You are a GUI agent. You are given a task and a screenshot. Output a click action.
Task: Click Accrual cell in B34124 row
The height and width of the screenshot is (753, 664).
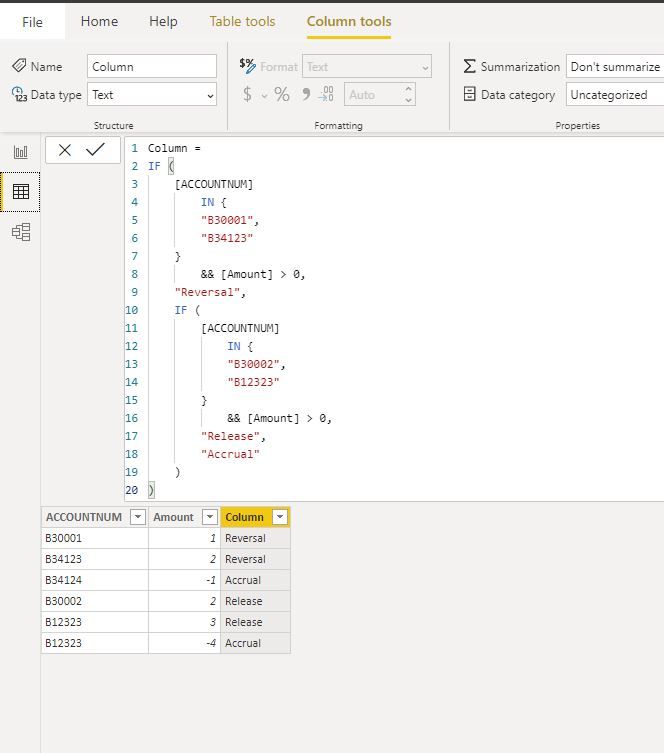pos(255,580)
